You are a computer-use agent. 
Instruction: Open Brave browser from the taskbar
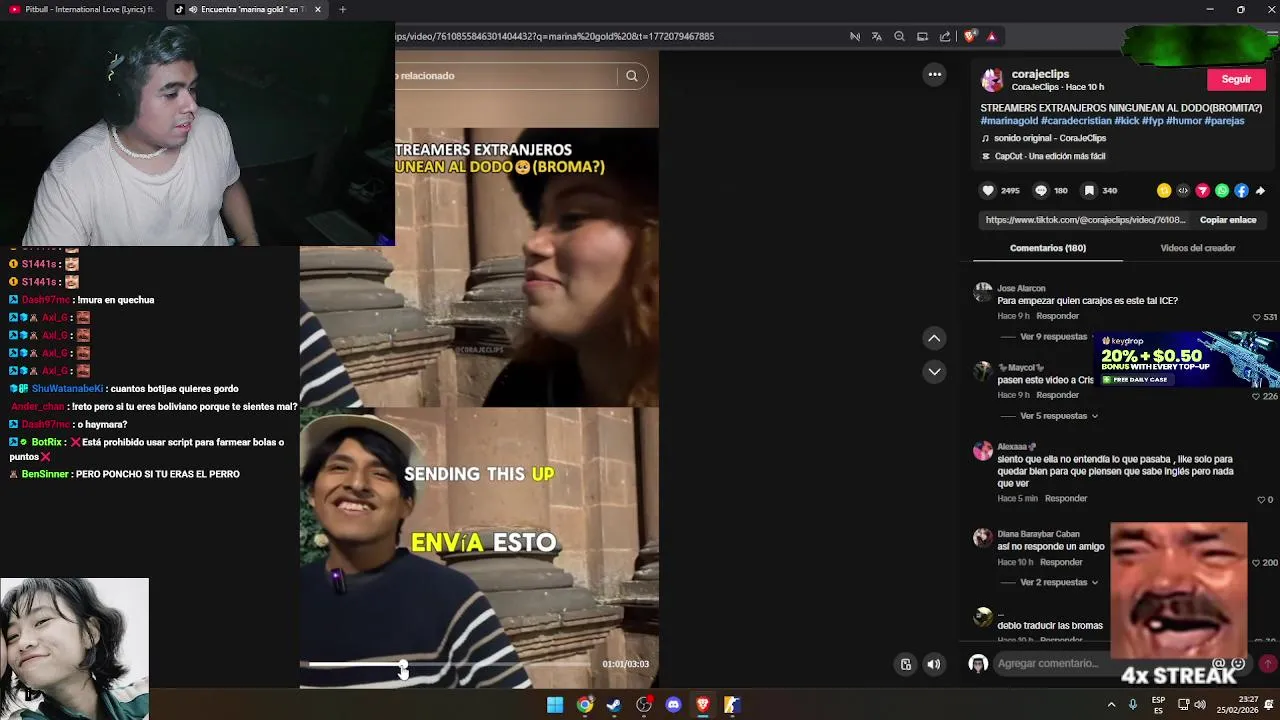click(x=703, y=704)
